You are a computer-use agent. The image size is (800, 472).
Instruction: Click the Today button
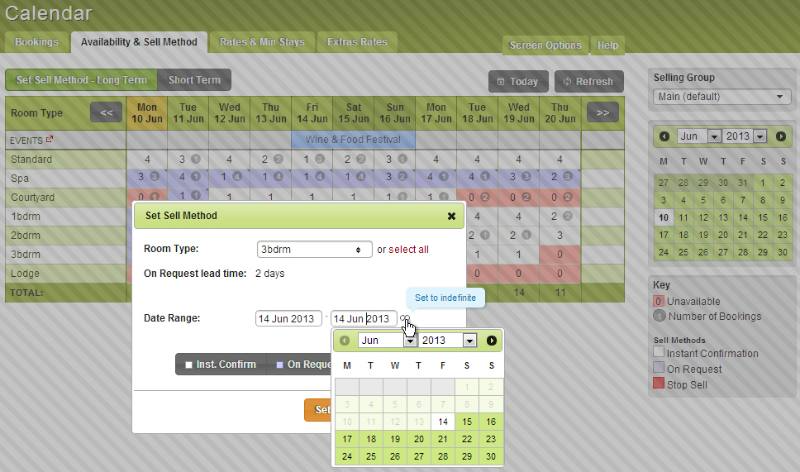coord(518,82)
